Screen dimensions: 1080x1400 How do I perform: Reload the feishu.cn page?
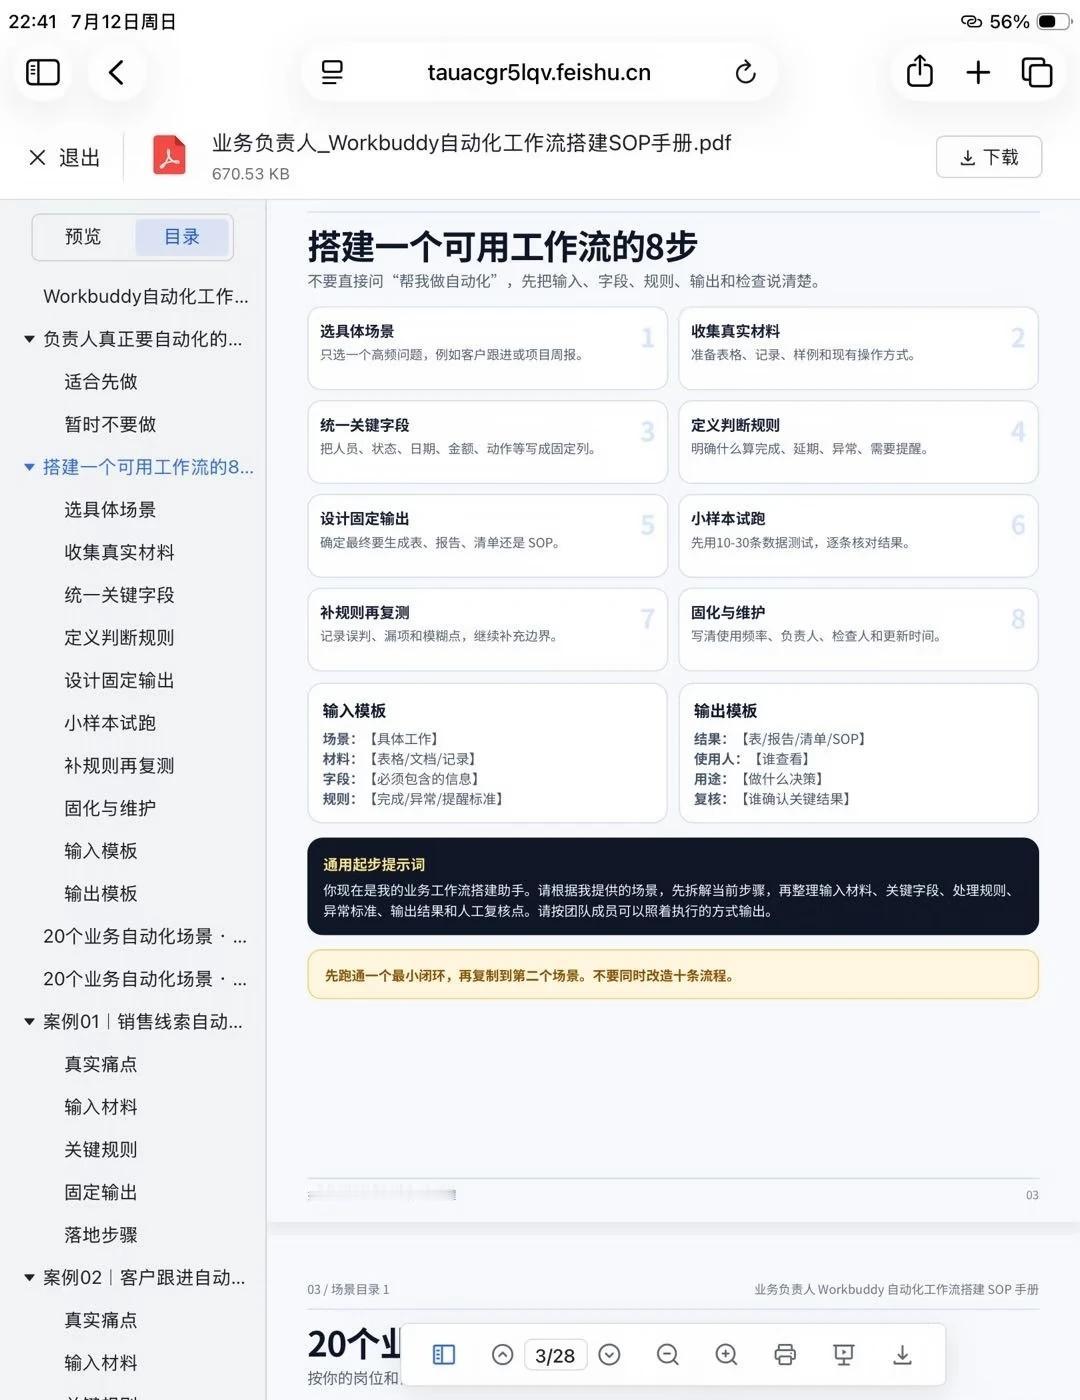(745, 72)
